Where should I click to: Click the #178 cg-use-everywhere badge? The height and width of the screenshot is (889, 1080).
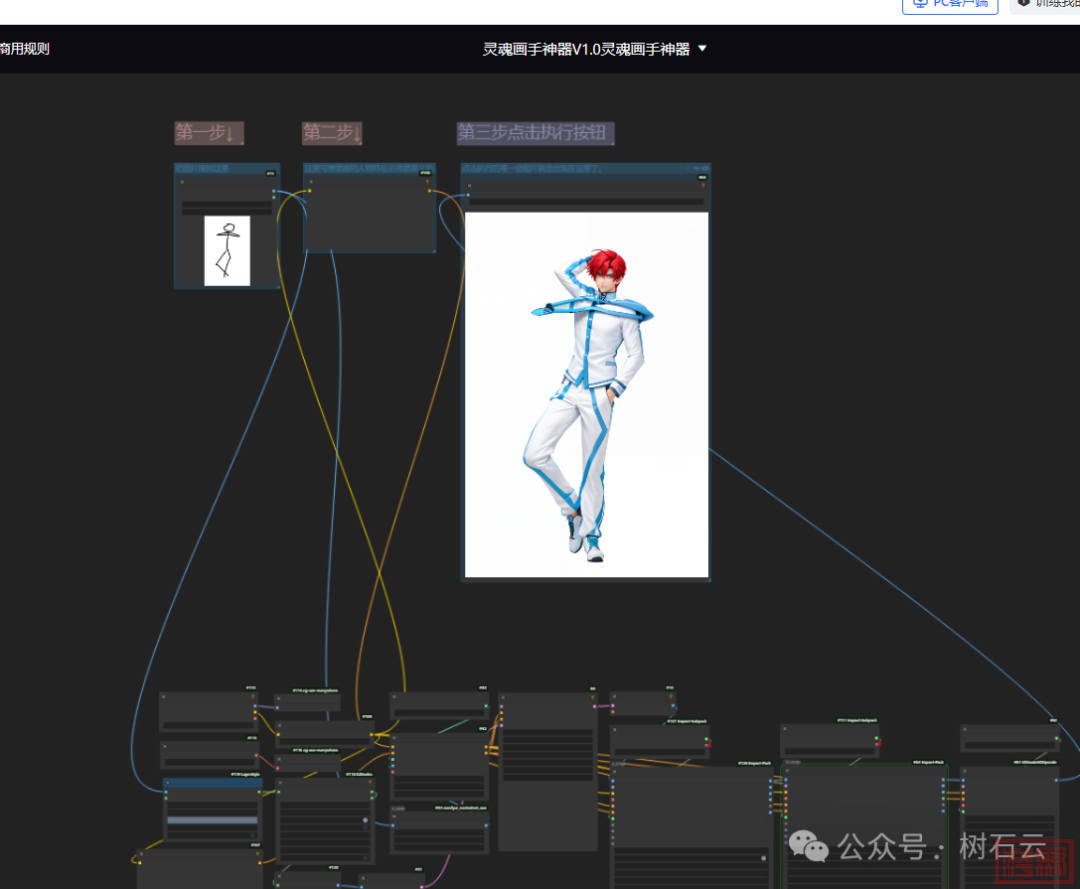click(315, 750)
